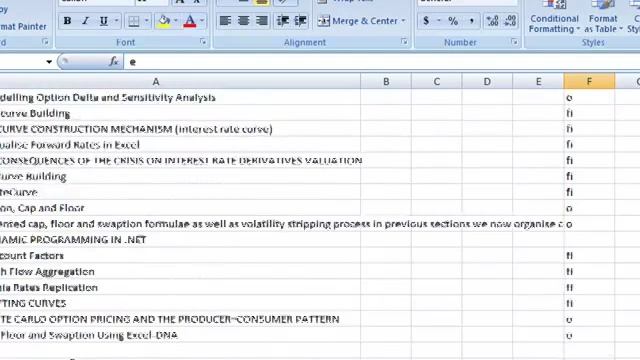Image resolution: width=640 pixels, height=360 pixels.
Task: Toggle Bold formatting
Action: pos(67,21)
